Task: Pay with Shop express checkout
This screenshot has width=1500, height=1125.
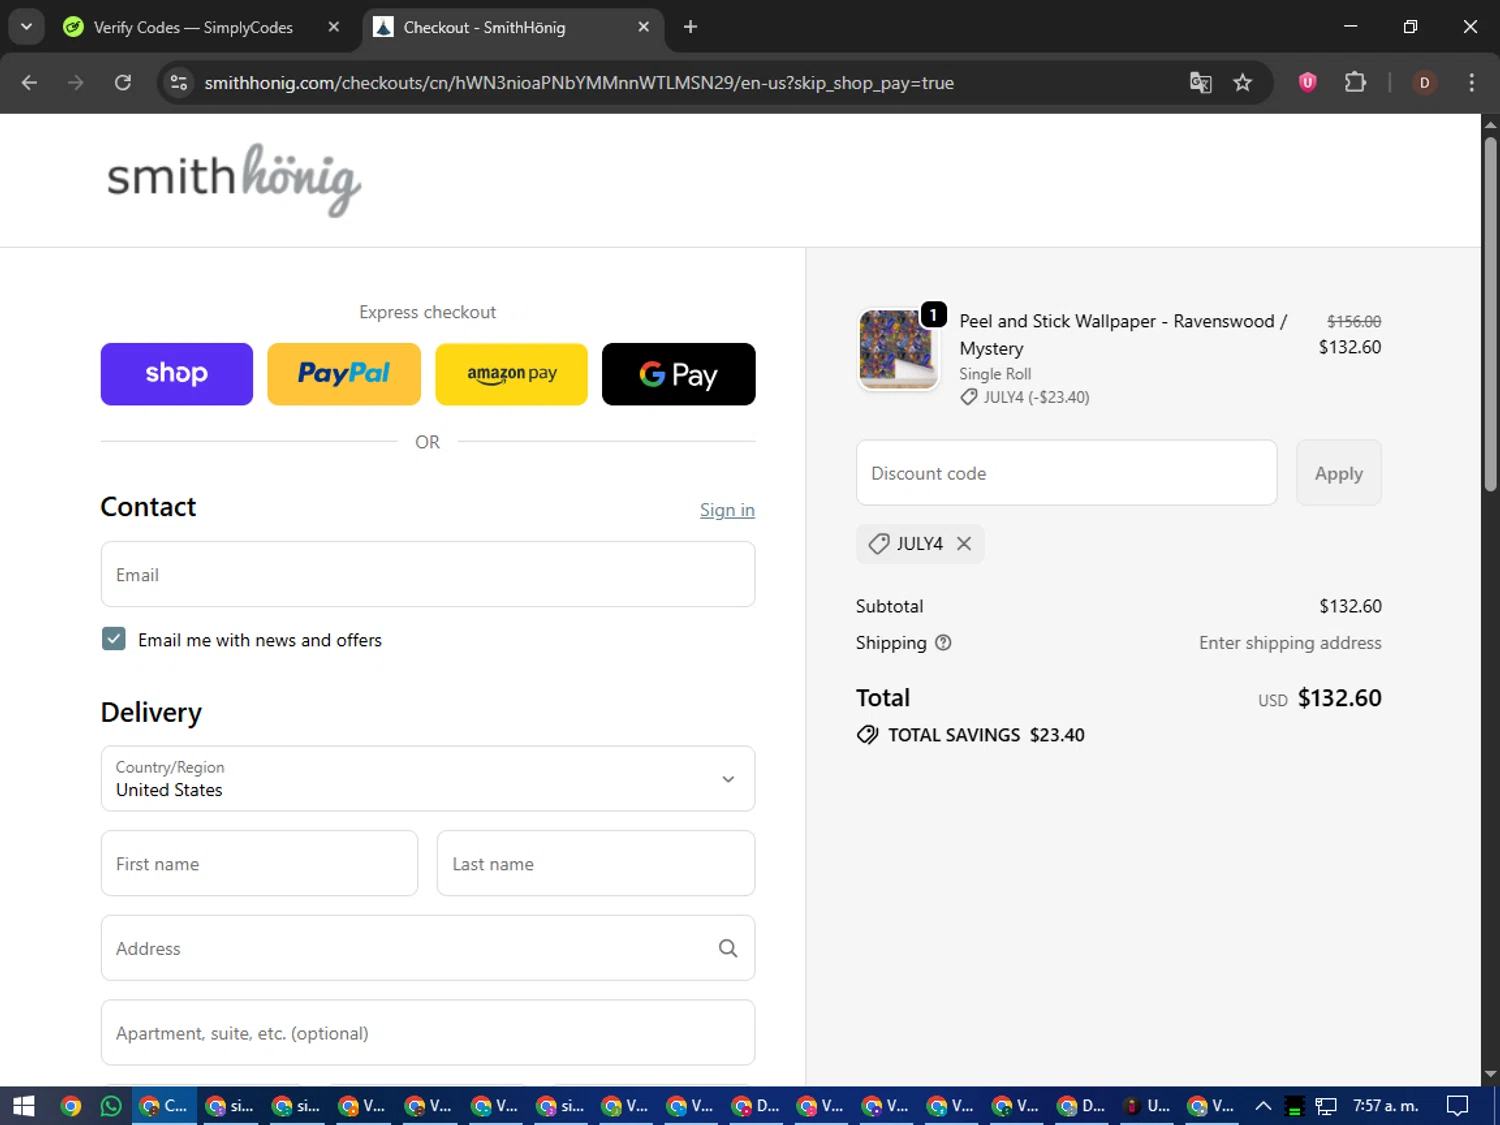Action: click(176, 374)
